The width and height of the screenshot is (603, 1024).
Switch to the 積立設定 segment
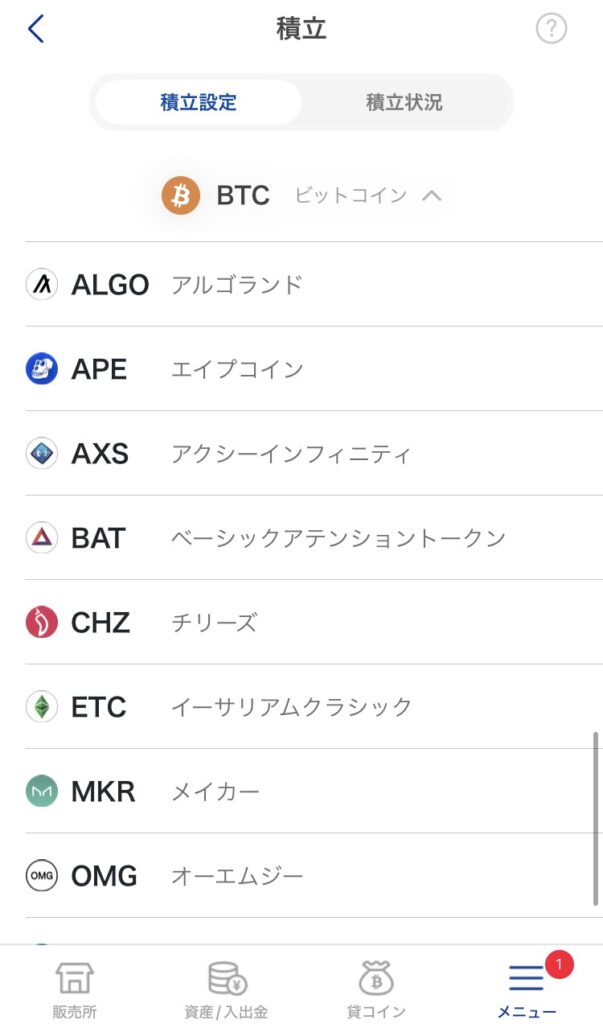tap(198, 102)
